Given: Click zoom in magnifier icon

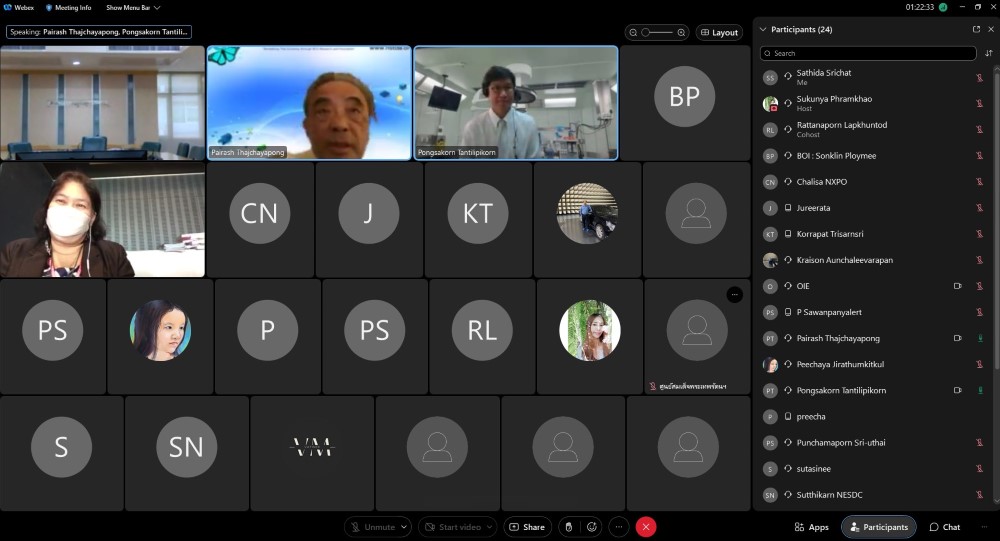Looking at the screenshot, I should pyautogui.click(x=681, y=32).
